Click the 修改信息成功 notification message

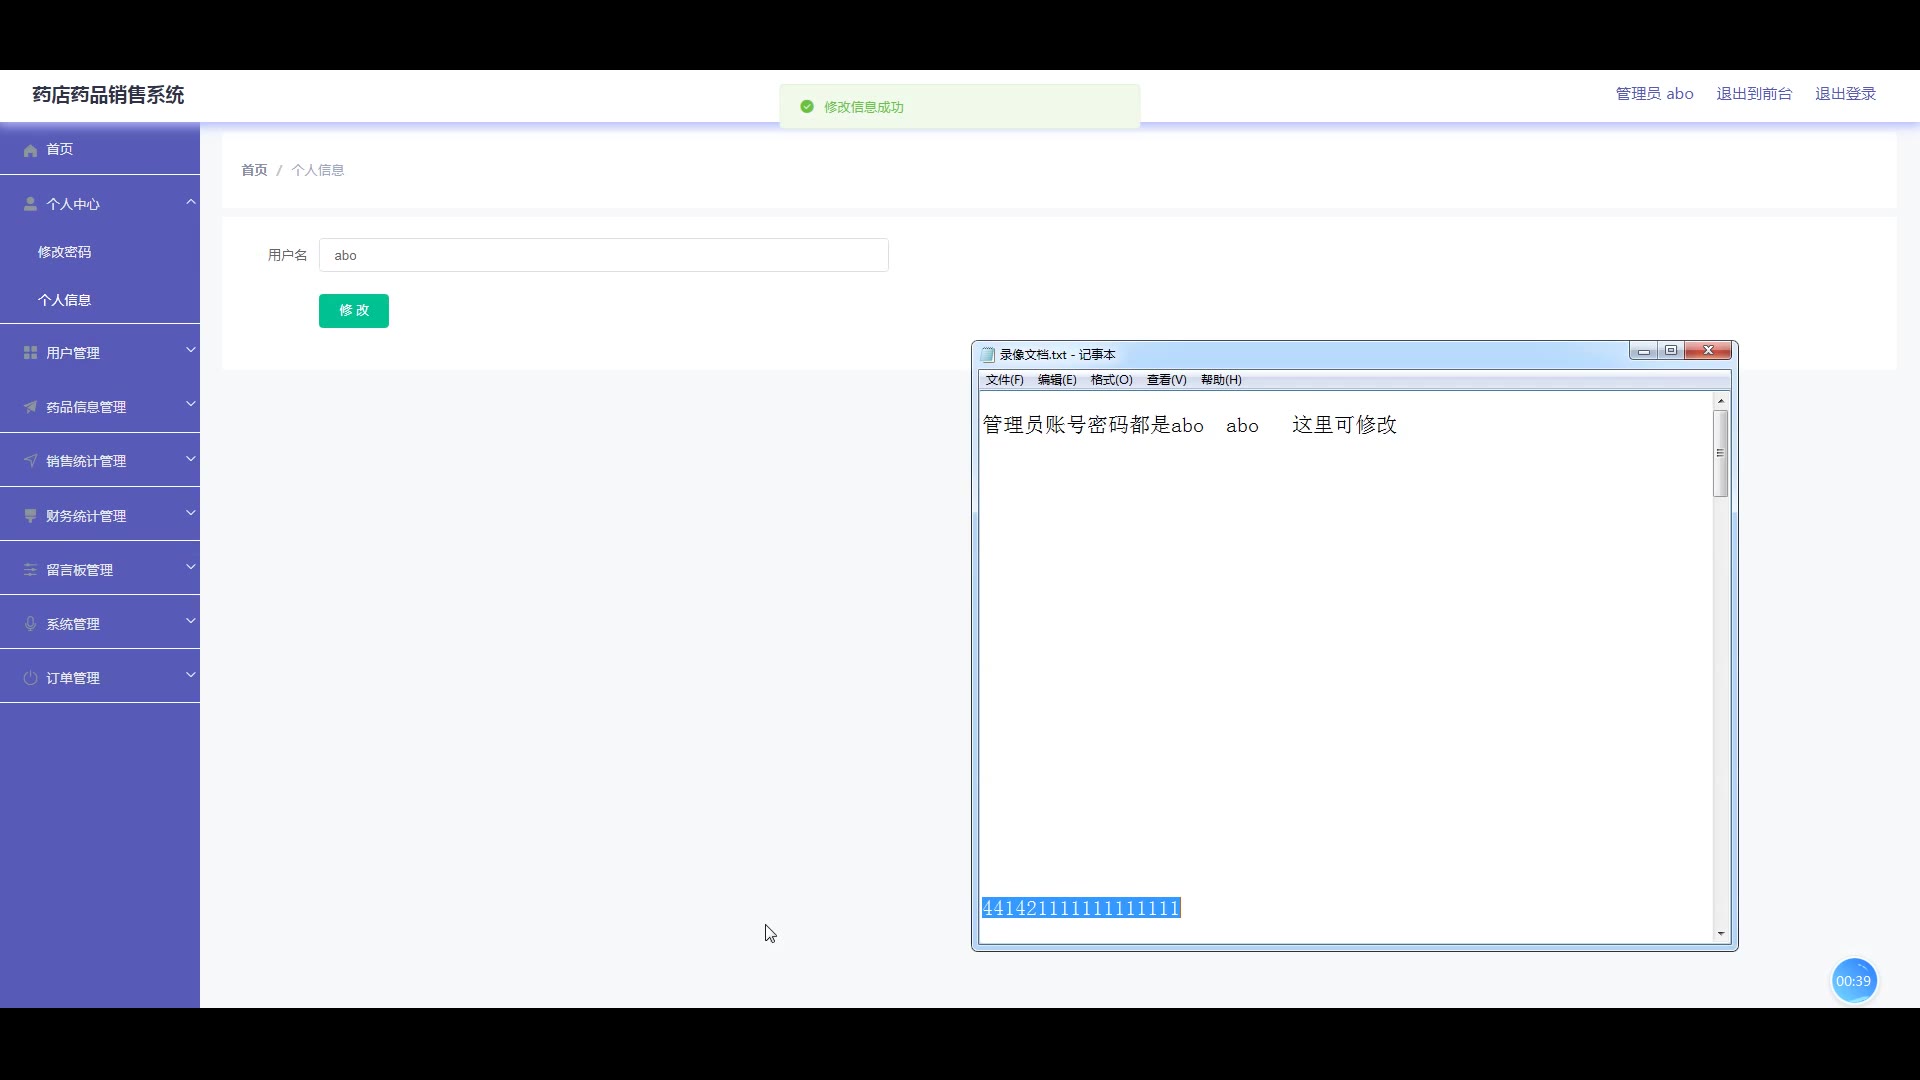[864, 107]
